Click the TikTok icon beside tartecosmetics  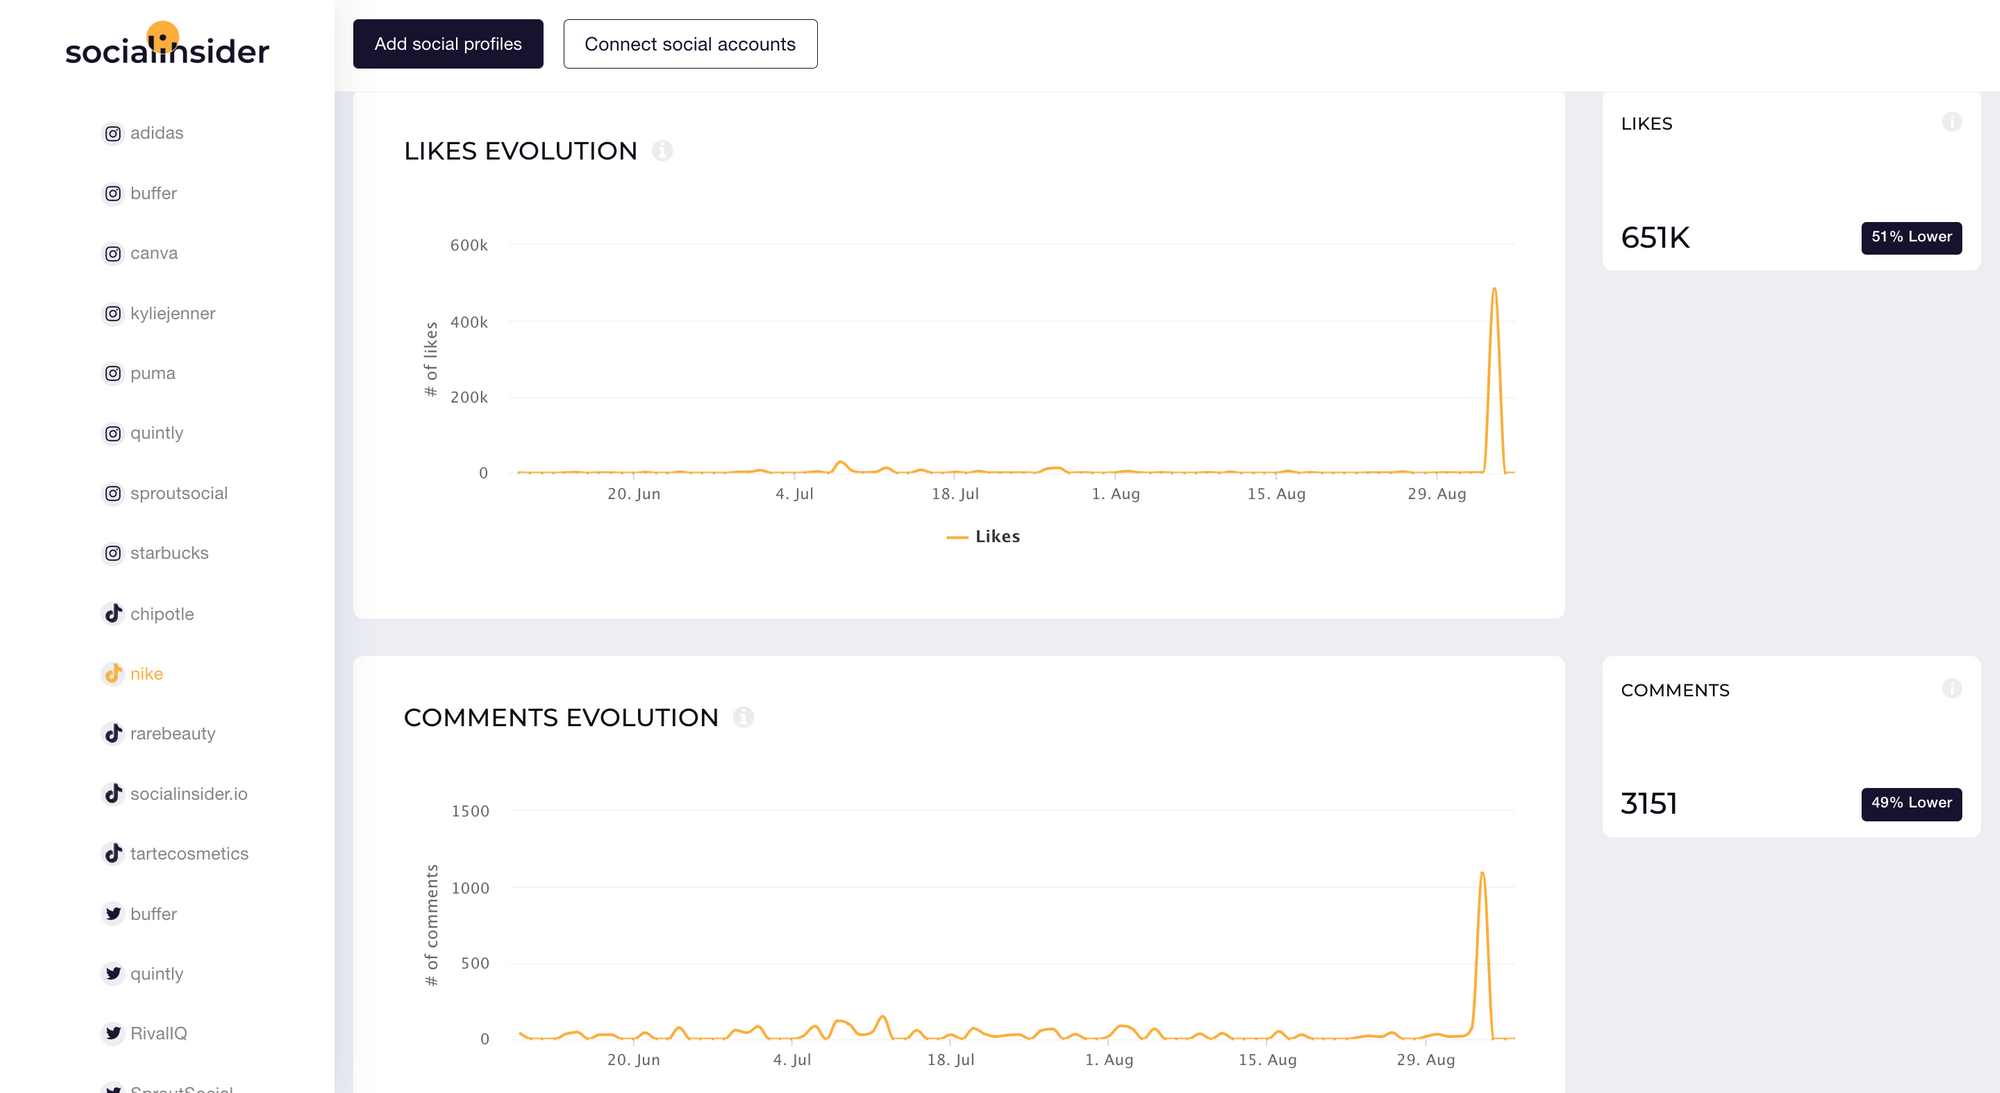pos(113,853)
